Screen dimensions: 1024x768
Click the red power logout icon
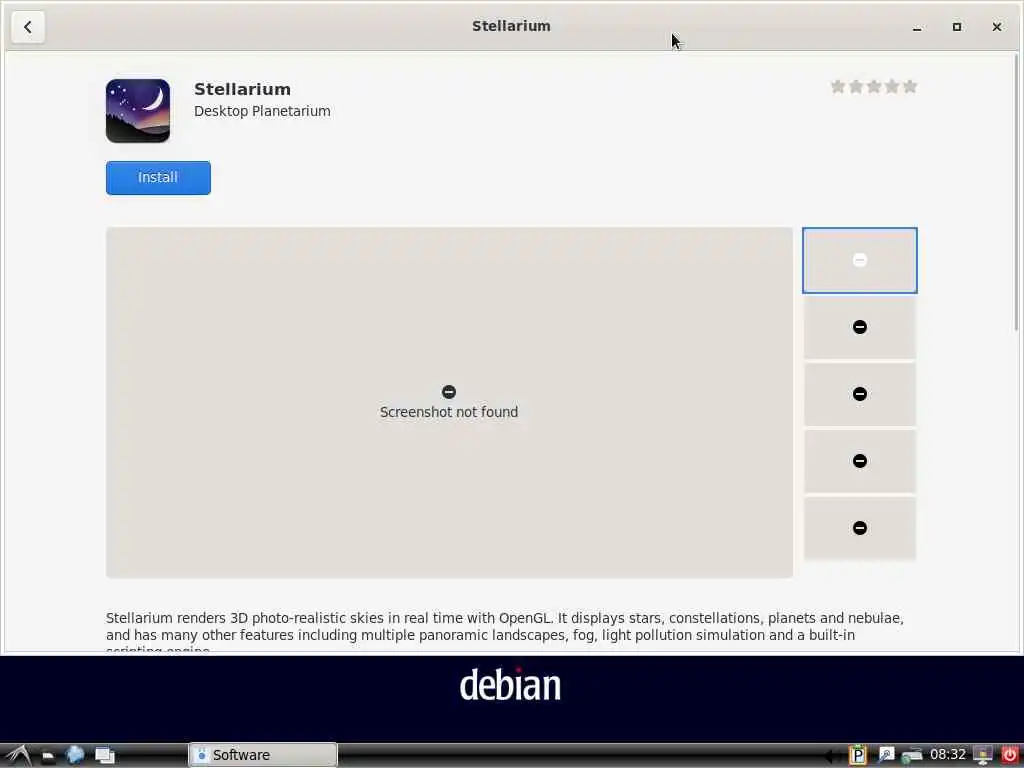pos(1009,755)
